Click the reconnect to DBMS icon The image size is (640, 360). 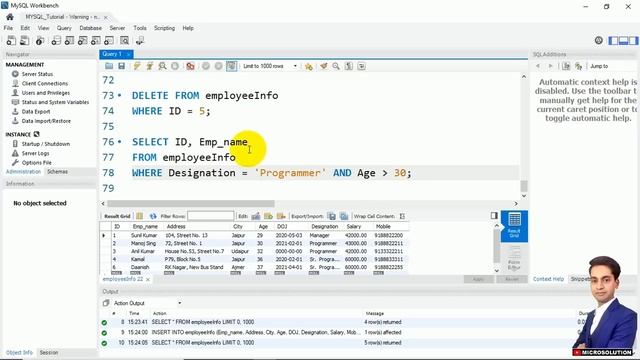click(140, 40)
